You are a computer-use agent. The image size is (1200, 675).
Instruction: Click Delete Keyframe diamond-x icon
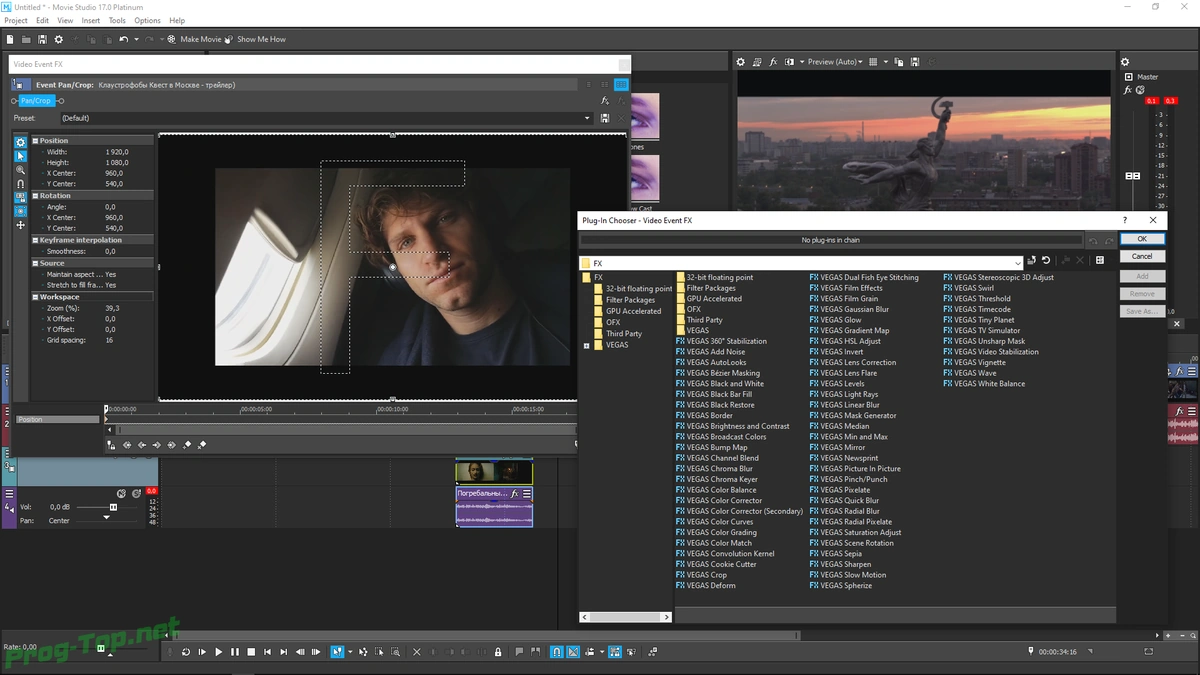202,445
